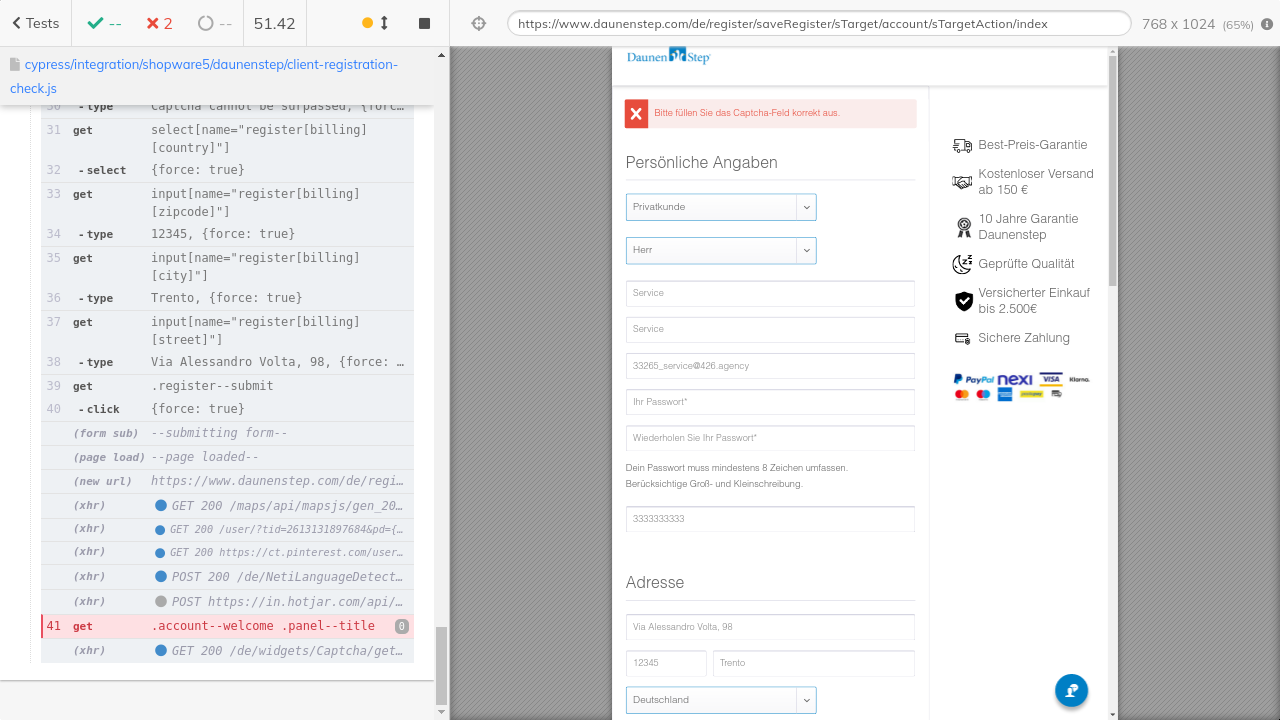
Task: Click the Best-Preis-Garantie truck icon
Action: click(962, 146)
